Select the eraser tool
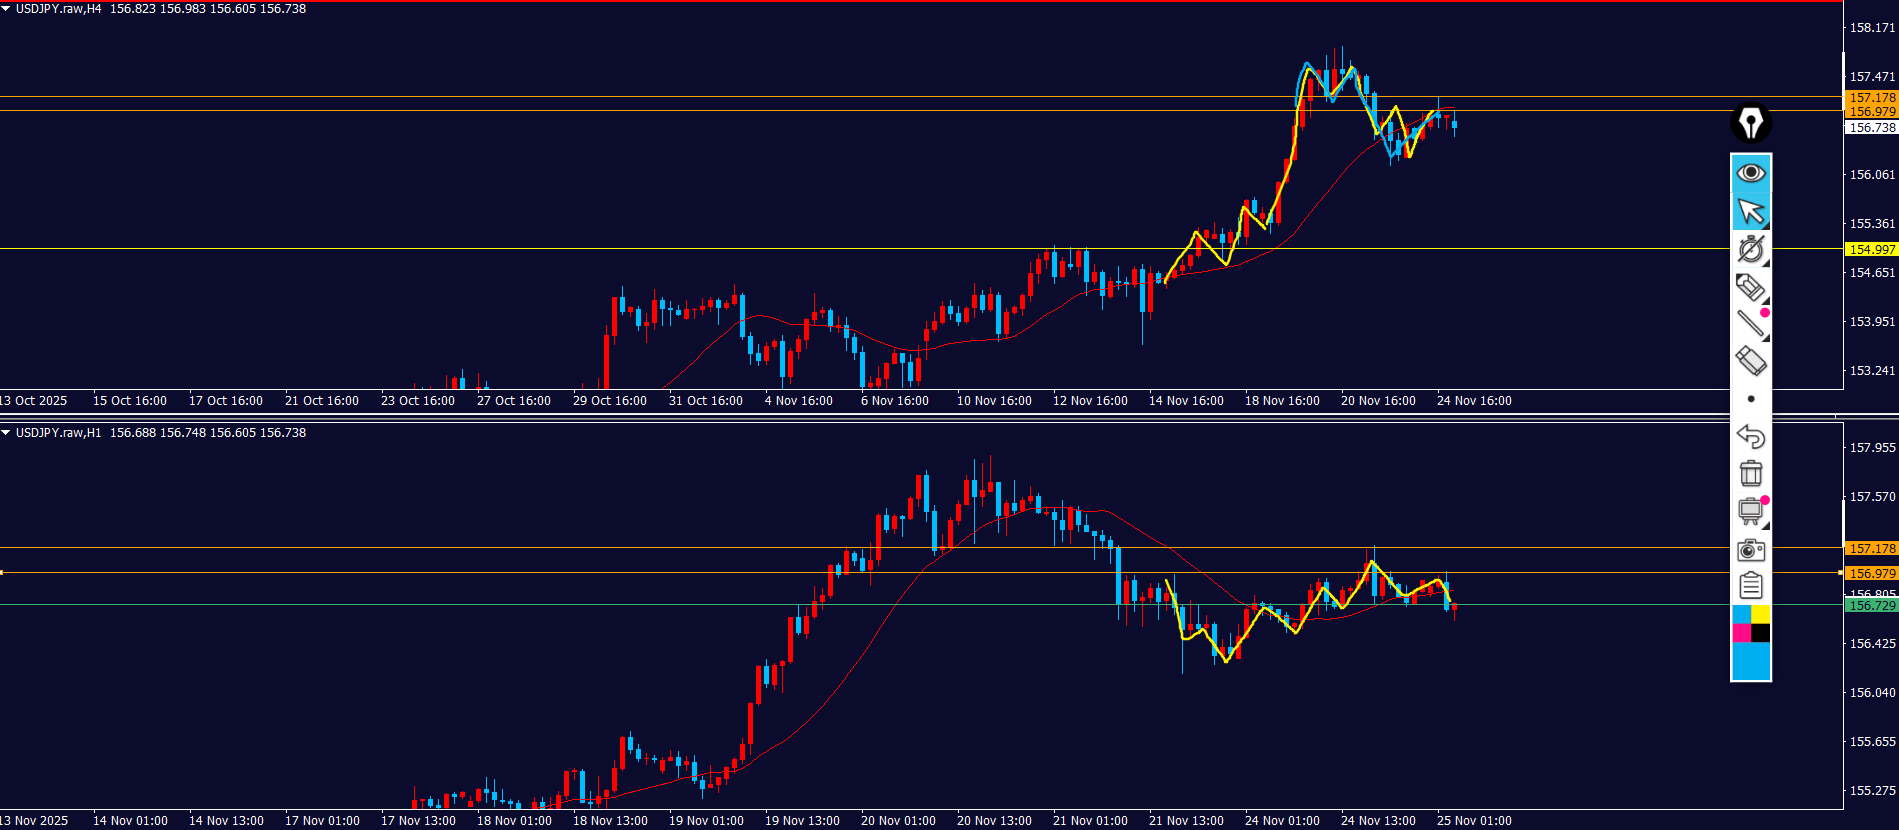This screenshot has height=830, width=1899. coord(1750,360)
